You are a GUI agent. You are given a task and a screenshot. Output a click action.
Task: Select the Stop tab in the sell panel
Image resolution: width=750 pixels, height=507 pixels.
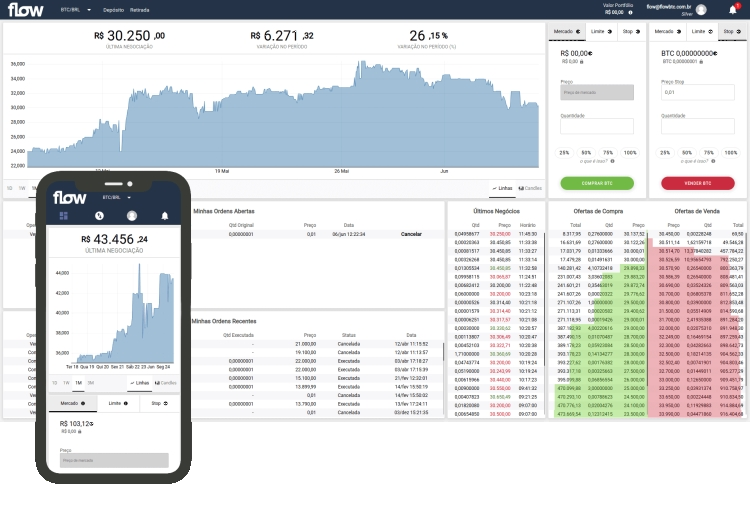click(732, 32)
